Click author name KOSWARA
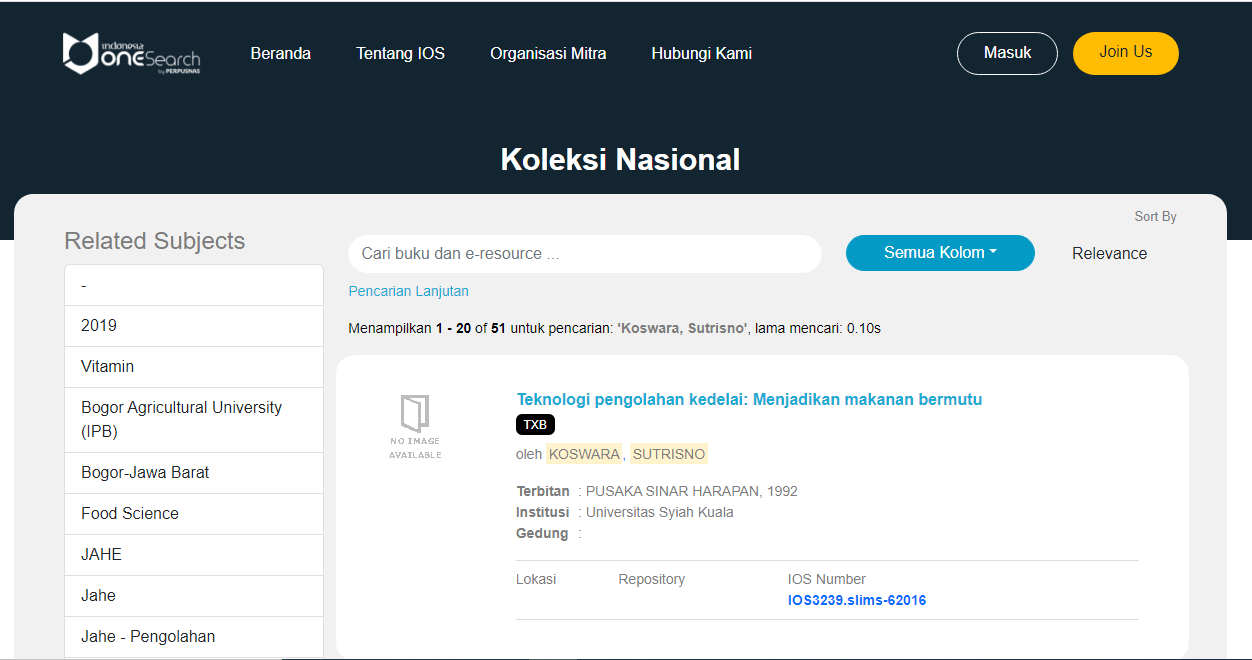Viewport: 1252px width, 660px height. [x=584, y=454]
